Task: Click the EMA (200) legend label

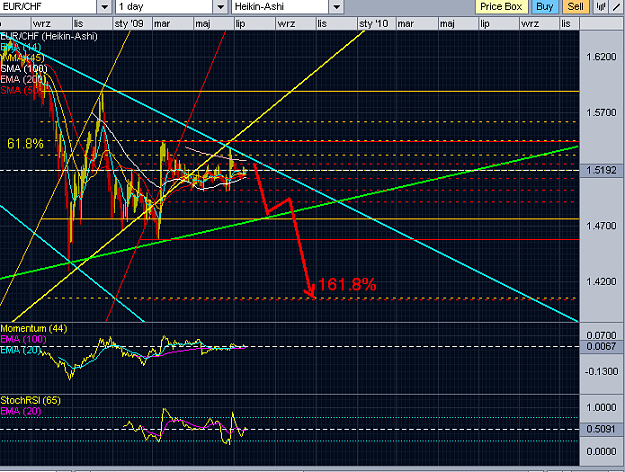Action: click(24, 79)
